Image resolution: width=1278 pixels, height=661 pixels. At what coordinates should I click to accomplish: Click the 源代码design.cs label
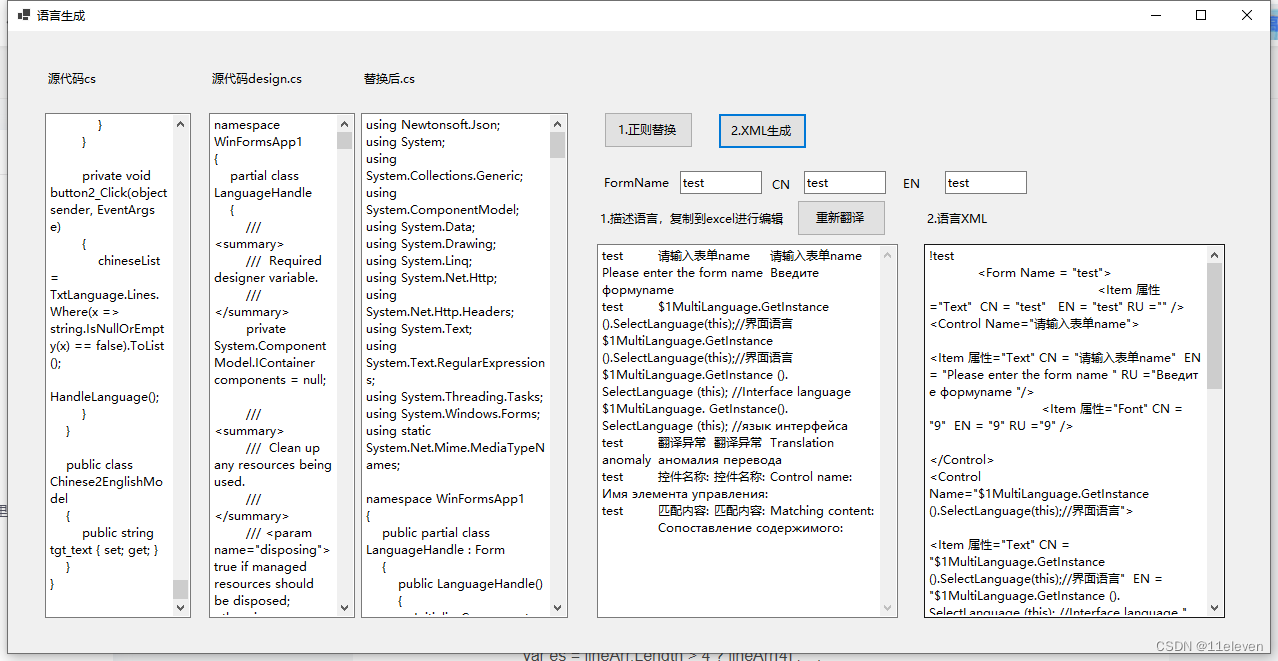pos(257,79)
